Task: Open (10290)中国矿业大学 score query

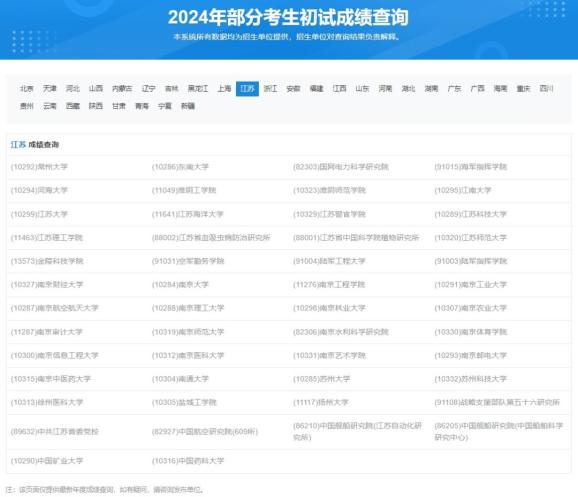Action: tap(47, 461)
